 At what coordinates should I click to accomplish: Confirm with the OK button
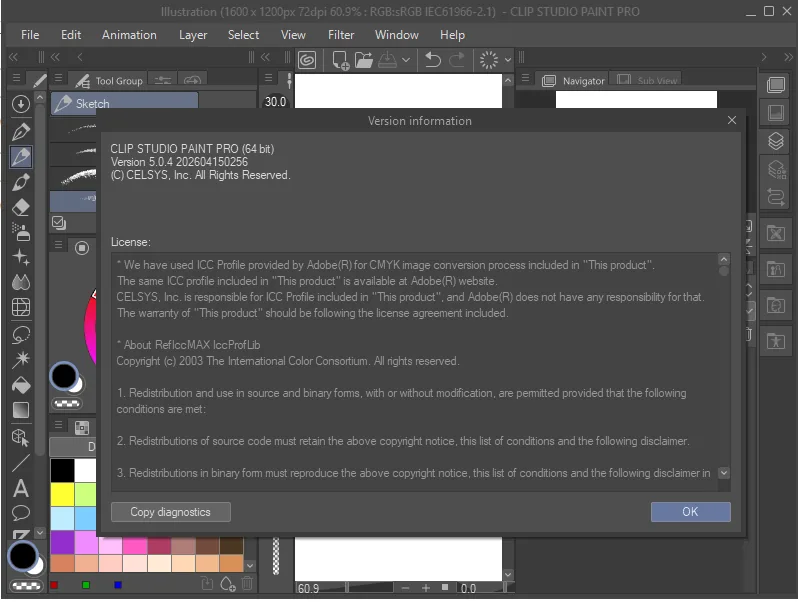click(690, 512)
